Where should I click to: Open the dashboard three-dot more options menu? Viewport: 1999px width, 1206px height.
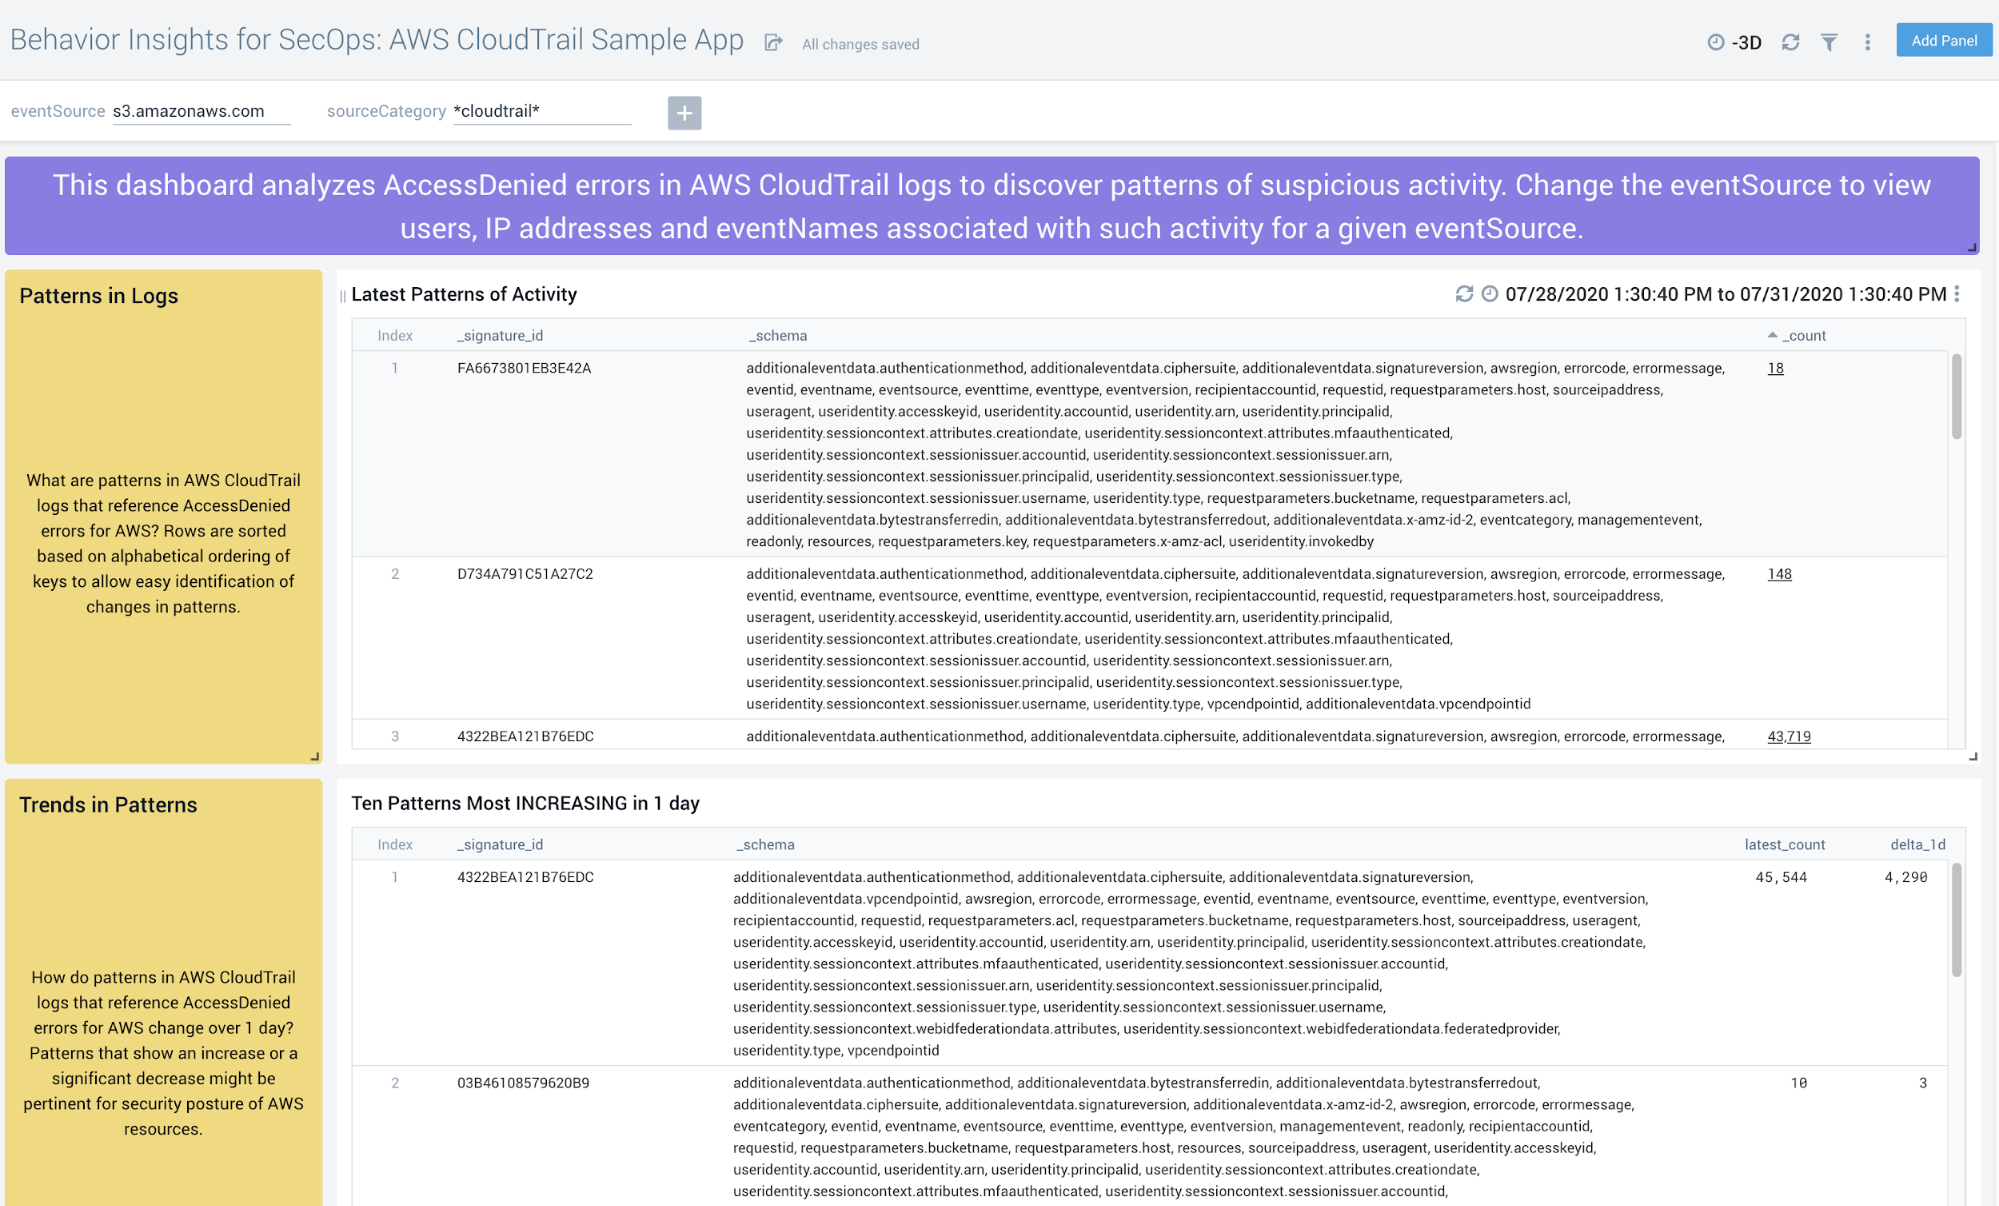(1866, 42)
